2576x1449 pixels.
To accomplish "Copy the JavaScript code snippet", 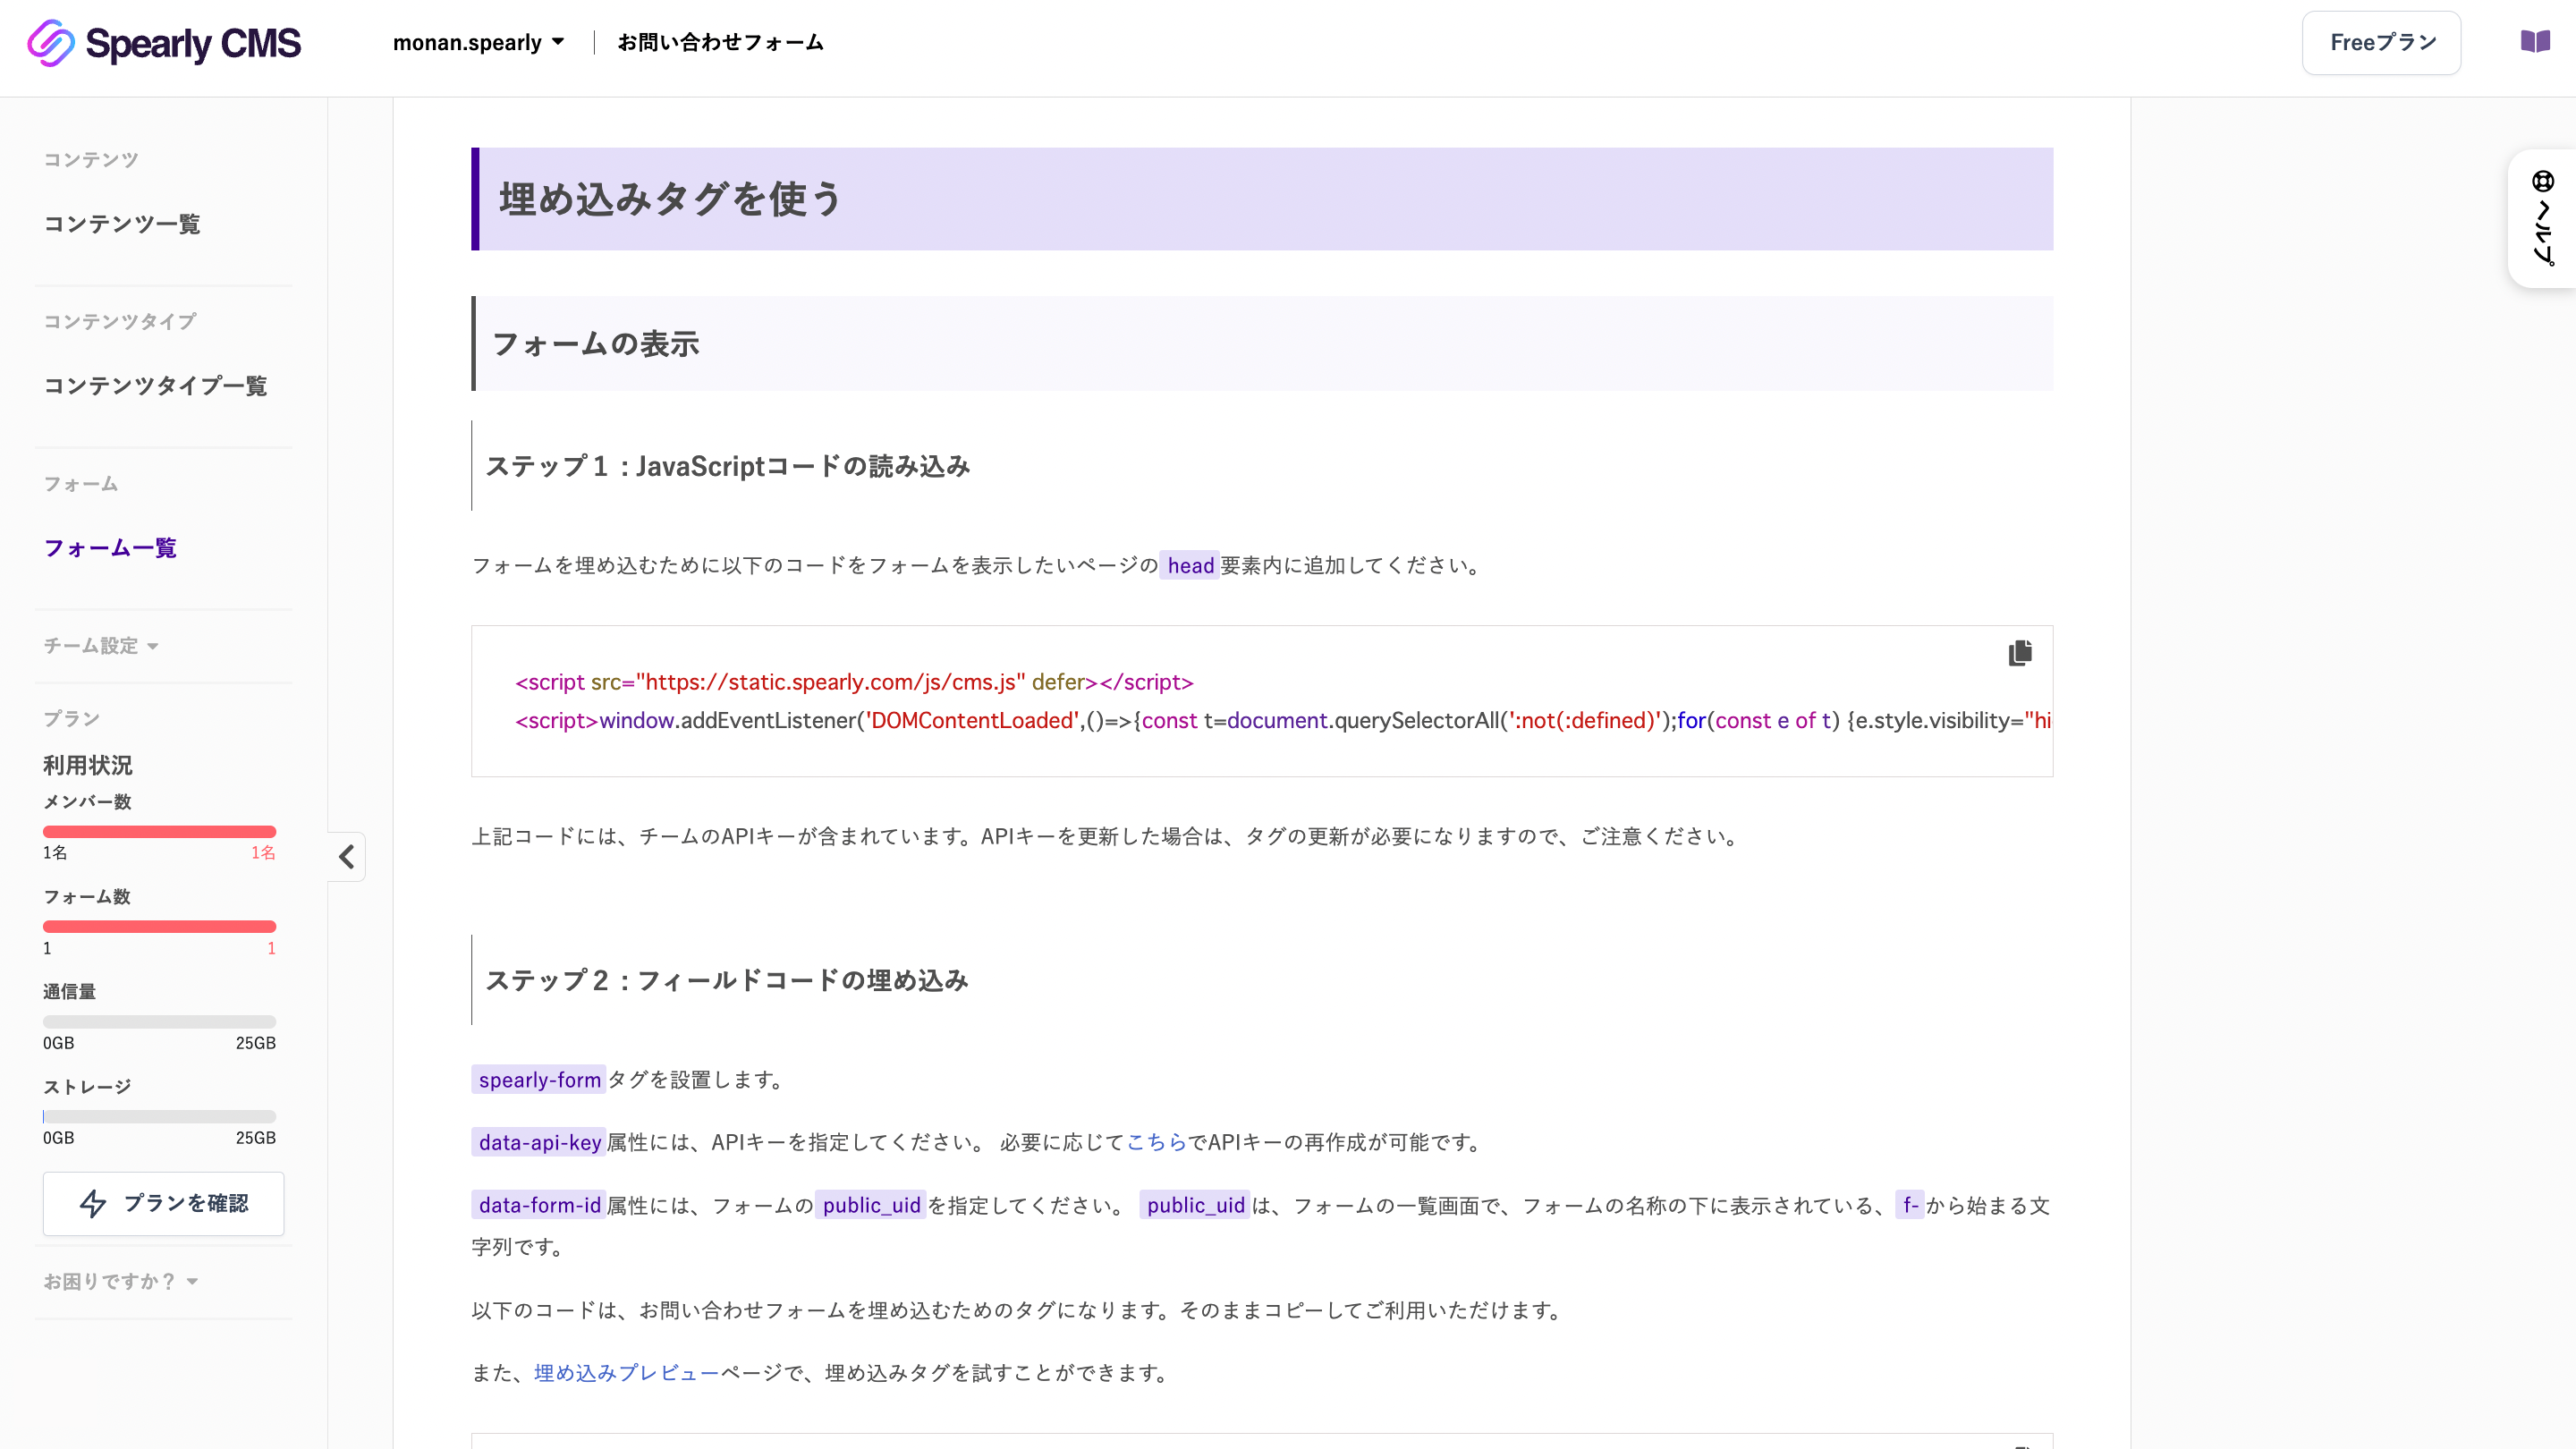I will click(2020, 653).
